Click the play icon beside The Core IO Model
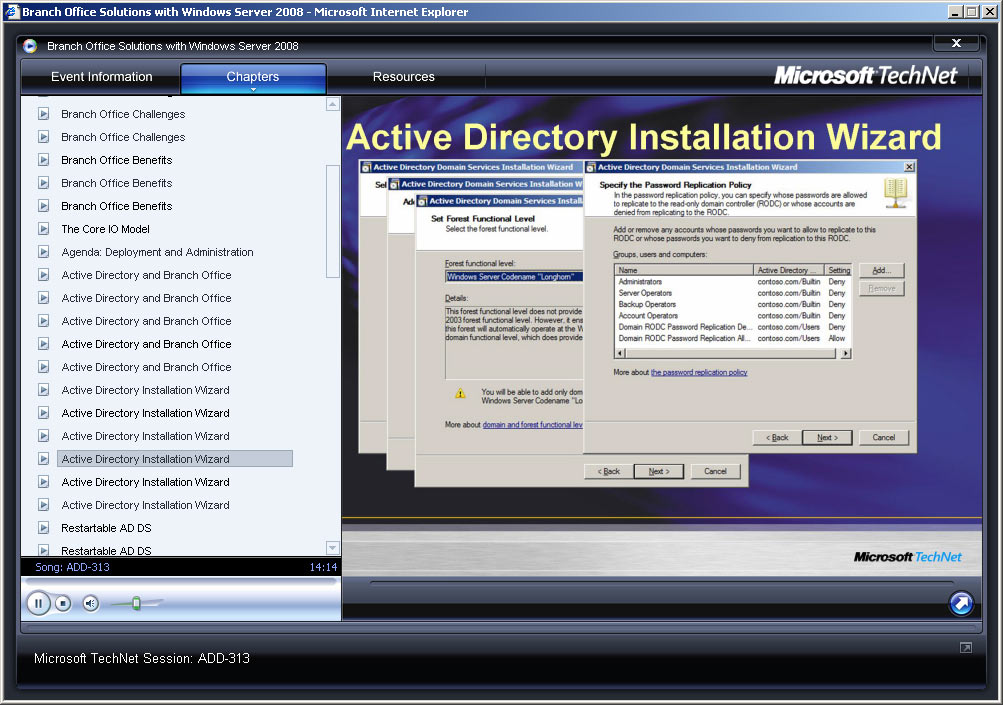 tap(43, 229)
